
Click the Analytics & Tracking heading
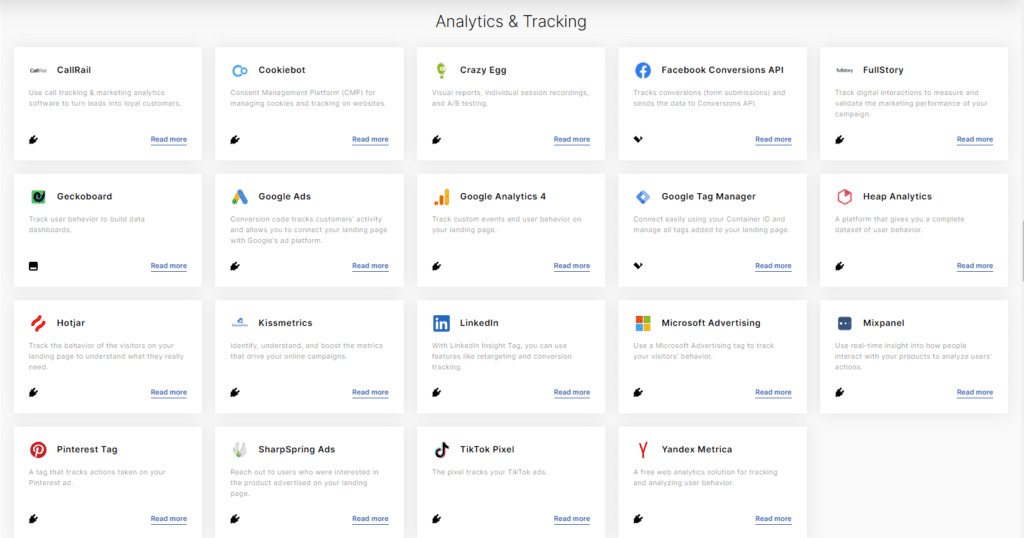[511, 22]
